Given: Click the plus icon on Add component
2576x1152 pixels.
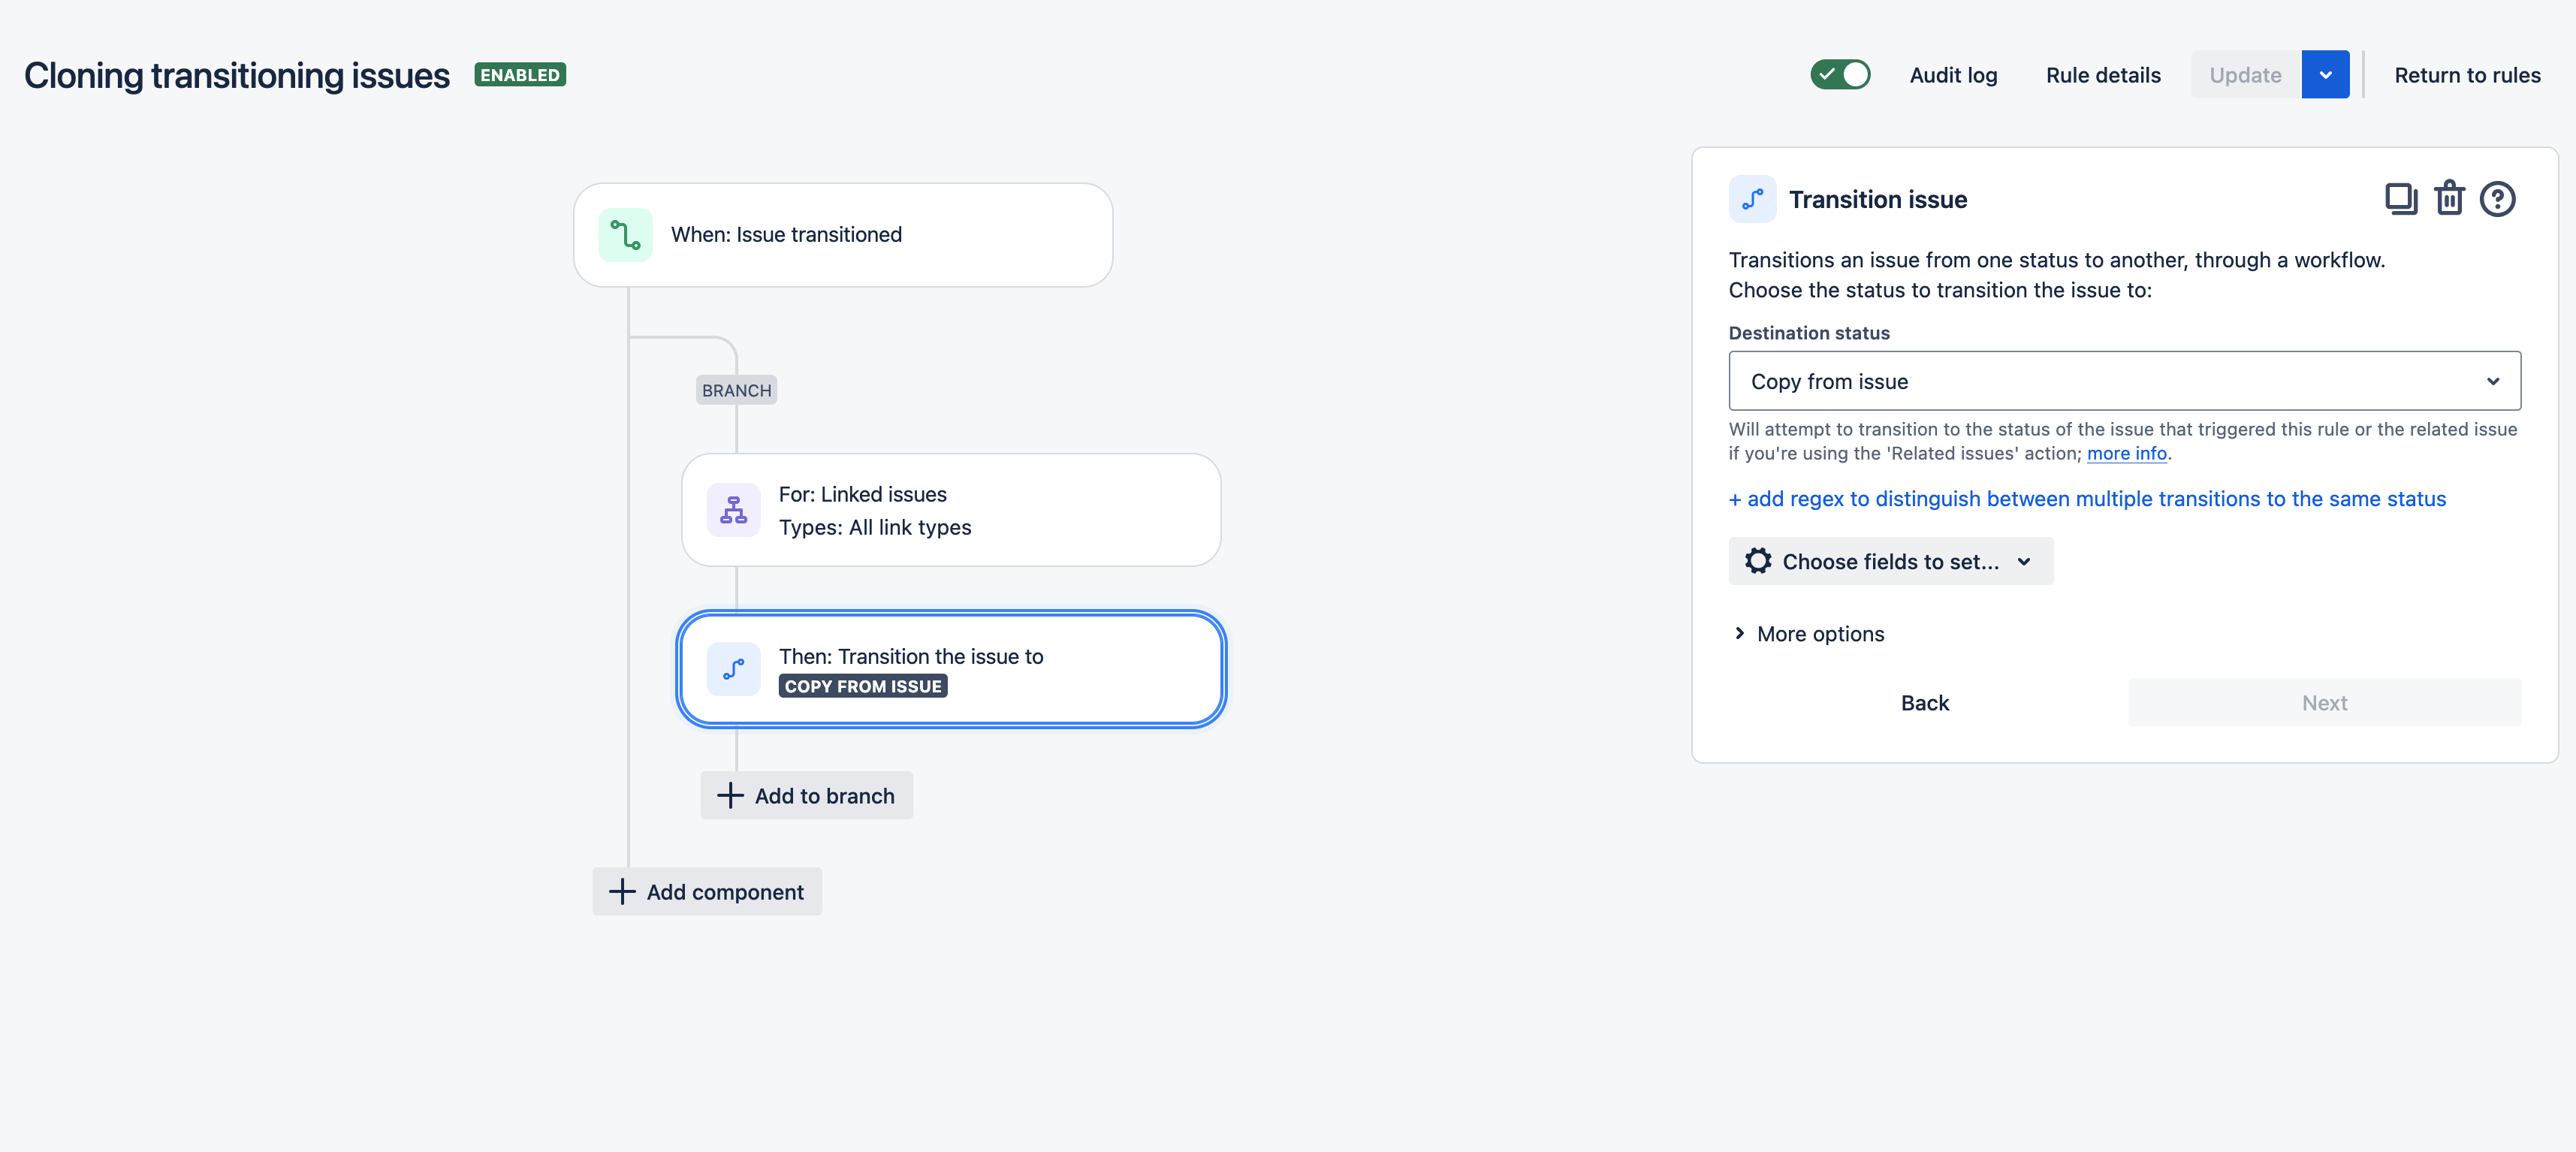Looking at the screenshot, I should [x=622, y=891].
